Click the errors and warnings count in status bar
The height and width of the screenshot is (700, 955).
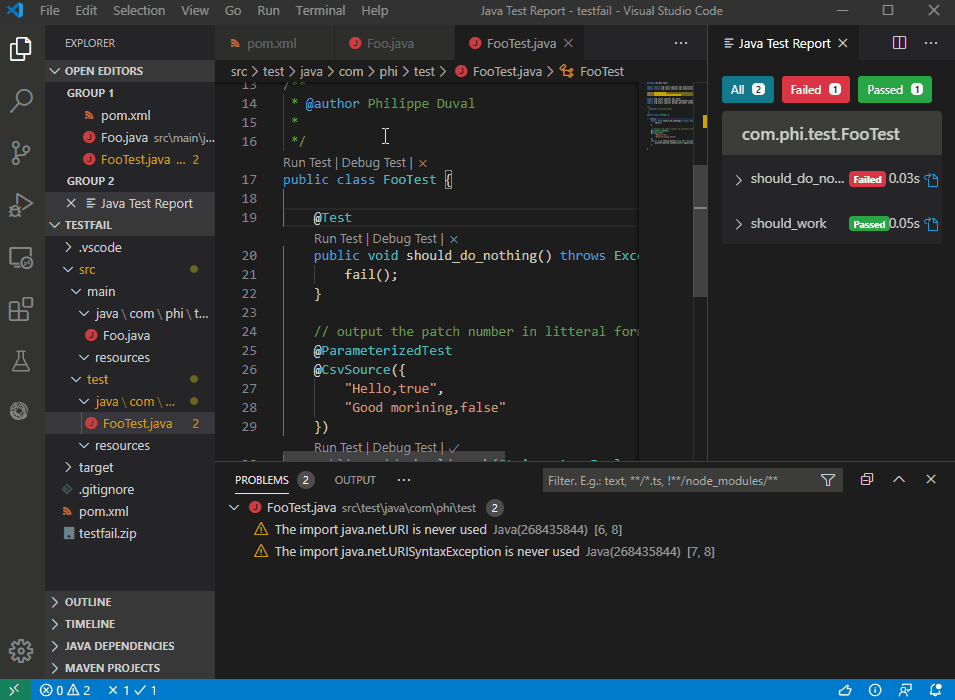[65, 690]
